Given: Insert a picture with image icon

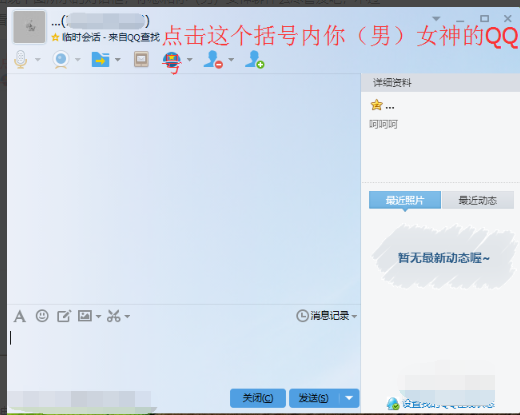Looking at the screenshot, I should [x=85, y=316].
